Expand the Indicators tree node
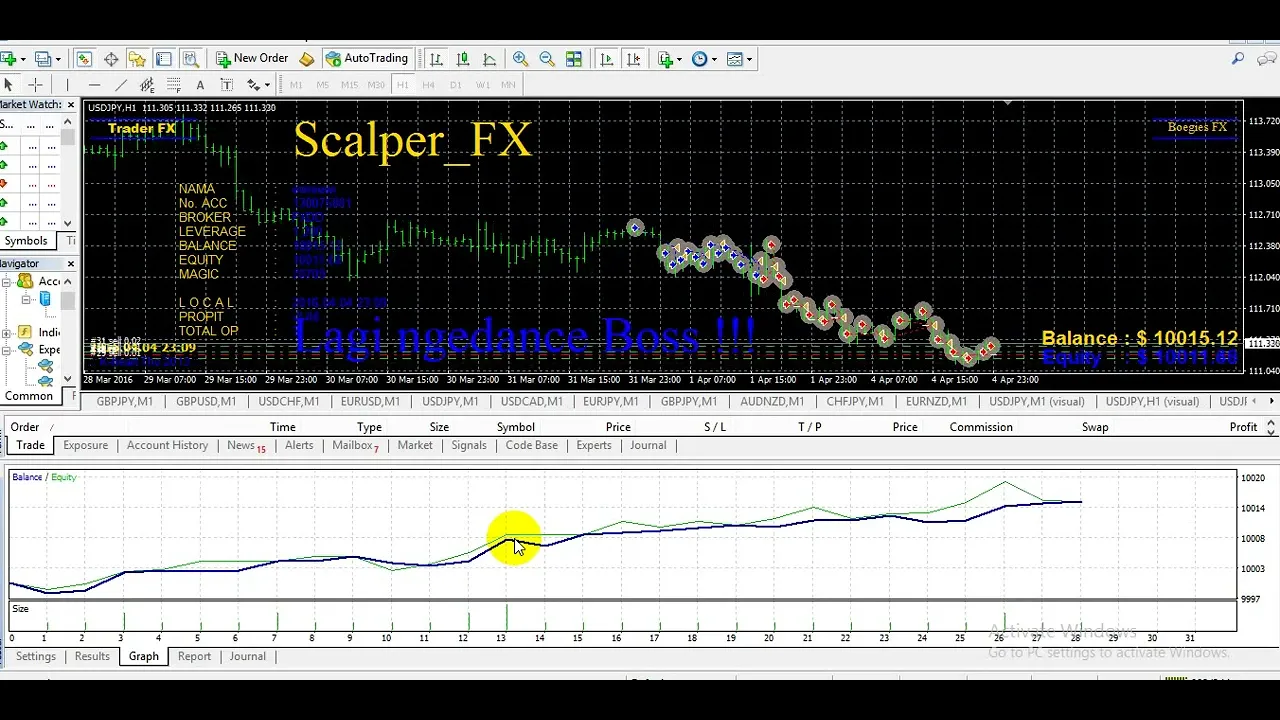Screen dimensions: 1280x720 point(7,332)
